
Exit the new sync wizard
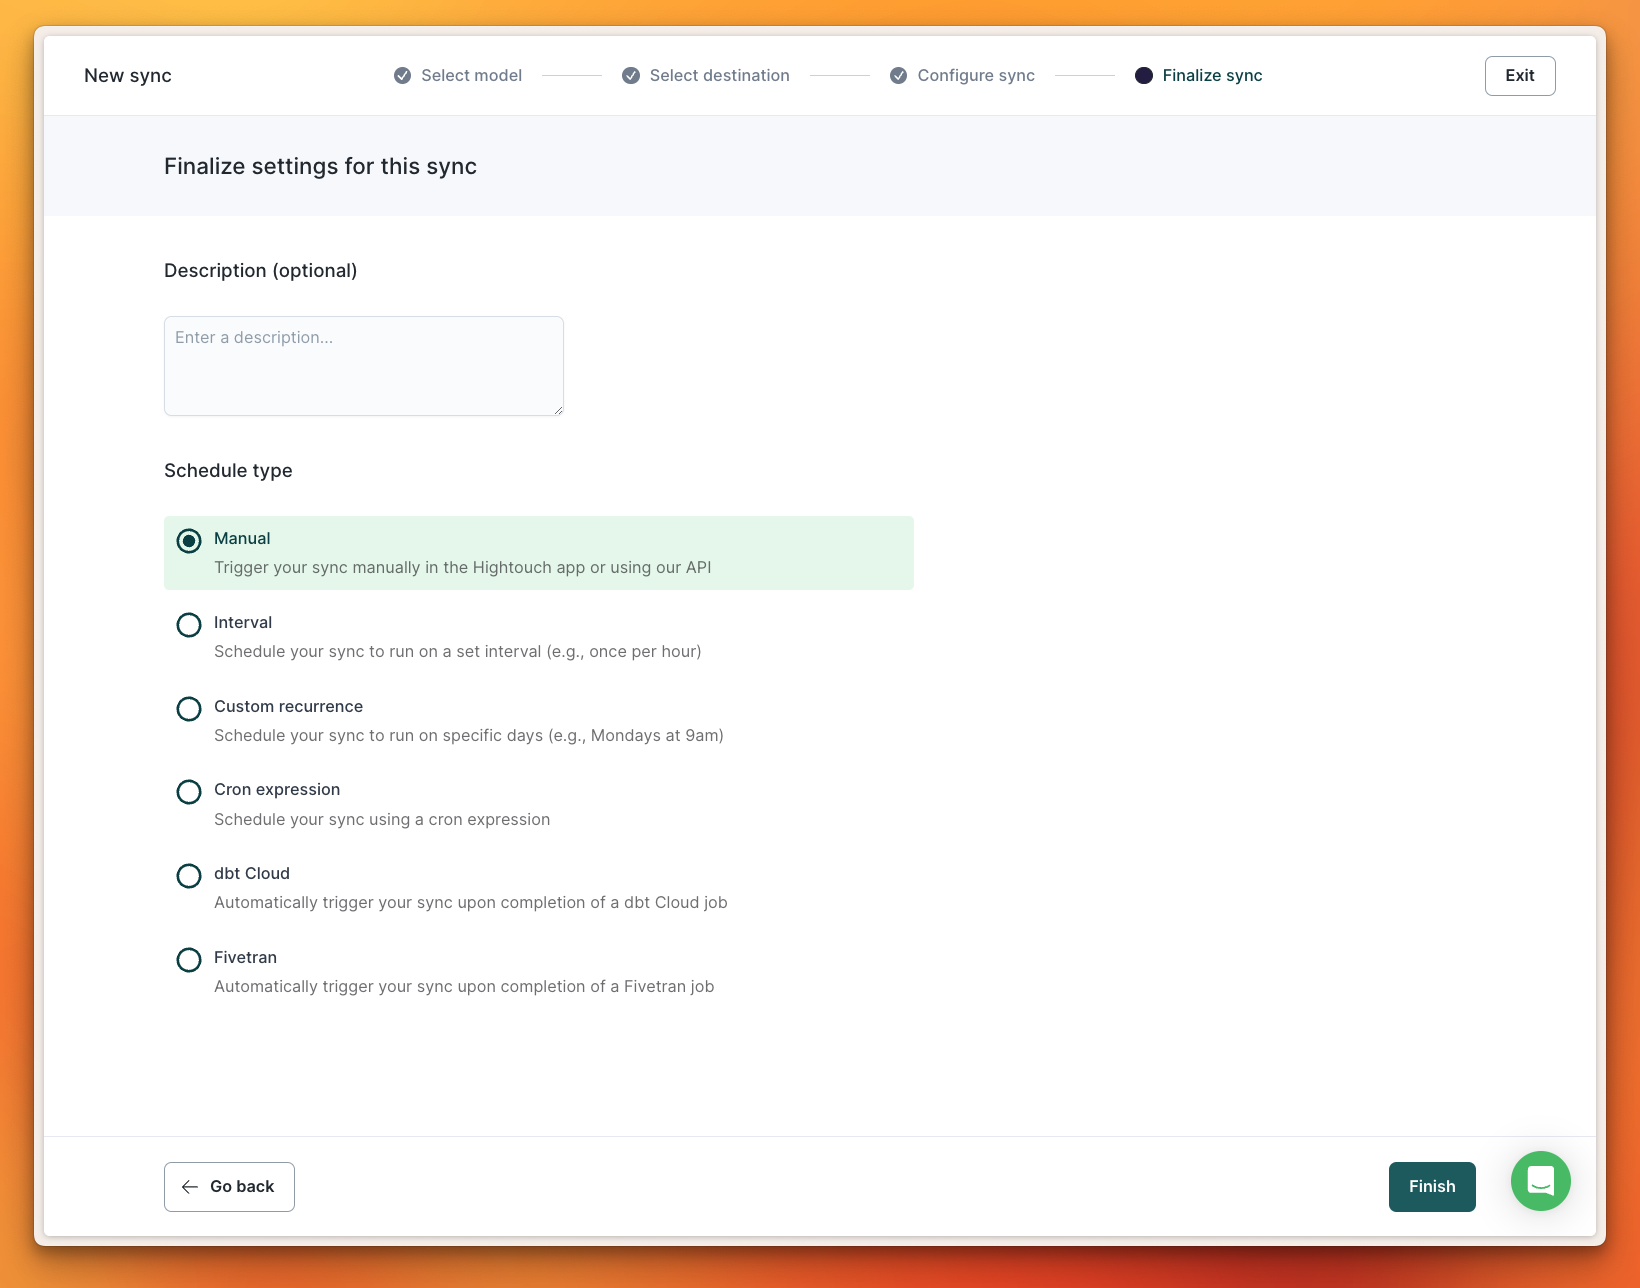1519,76
